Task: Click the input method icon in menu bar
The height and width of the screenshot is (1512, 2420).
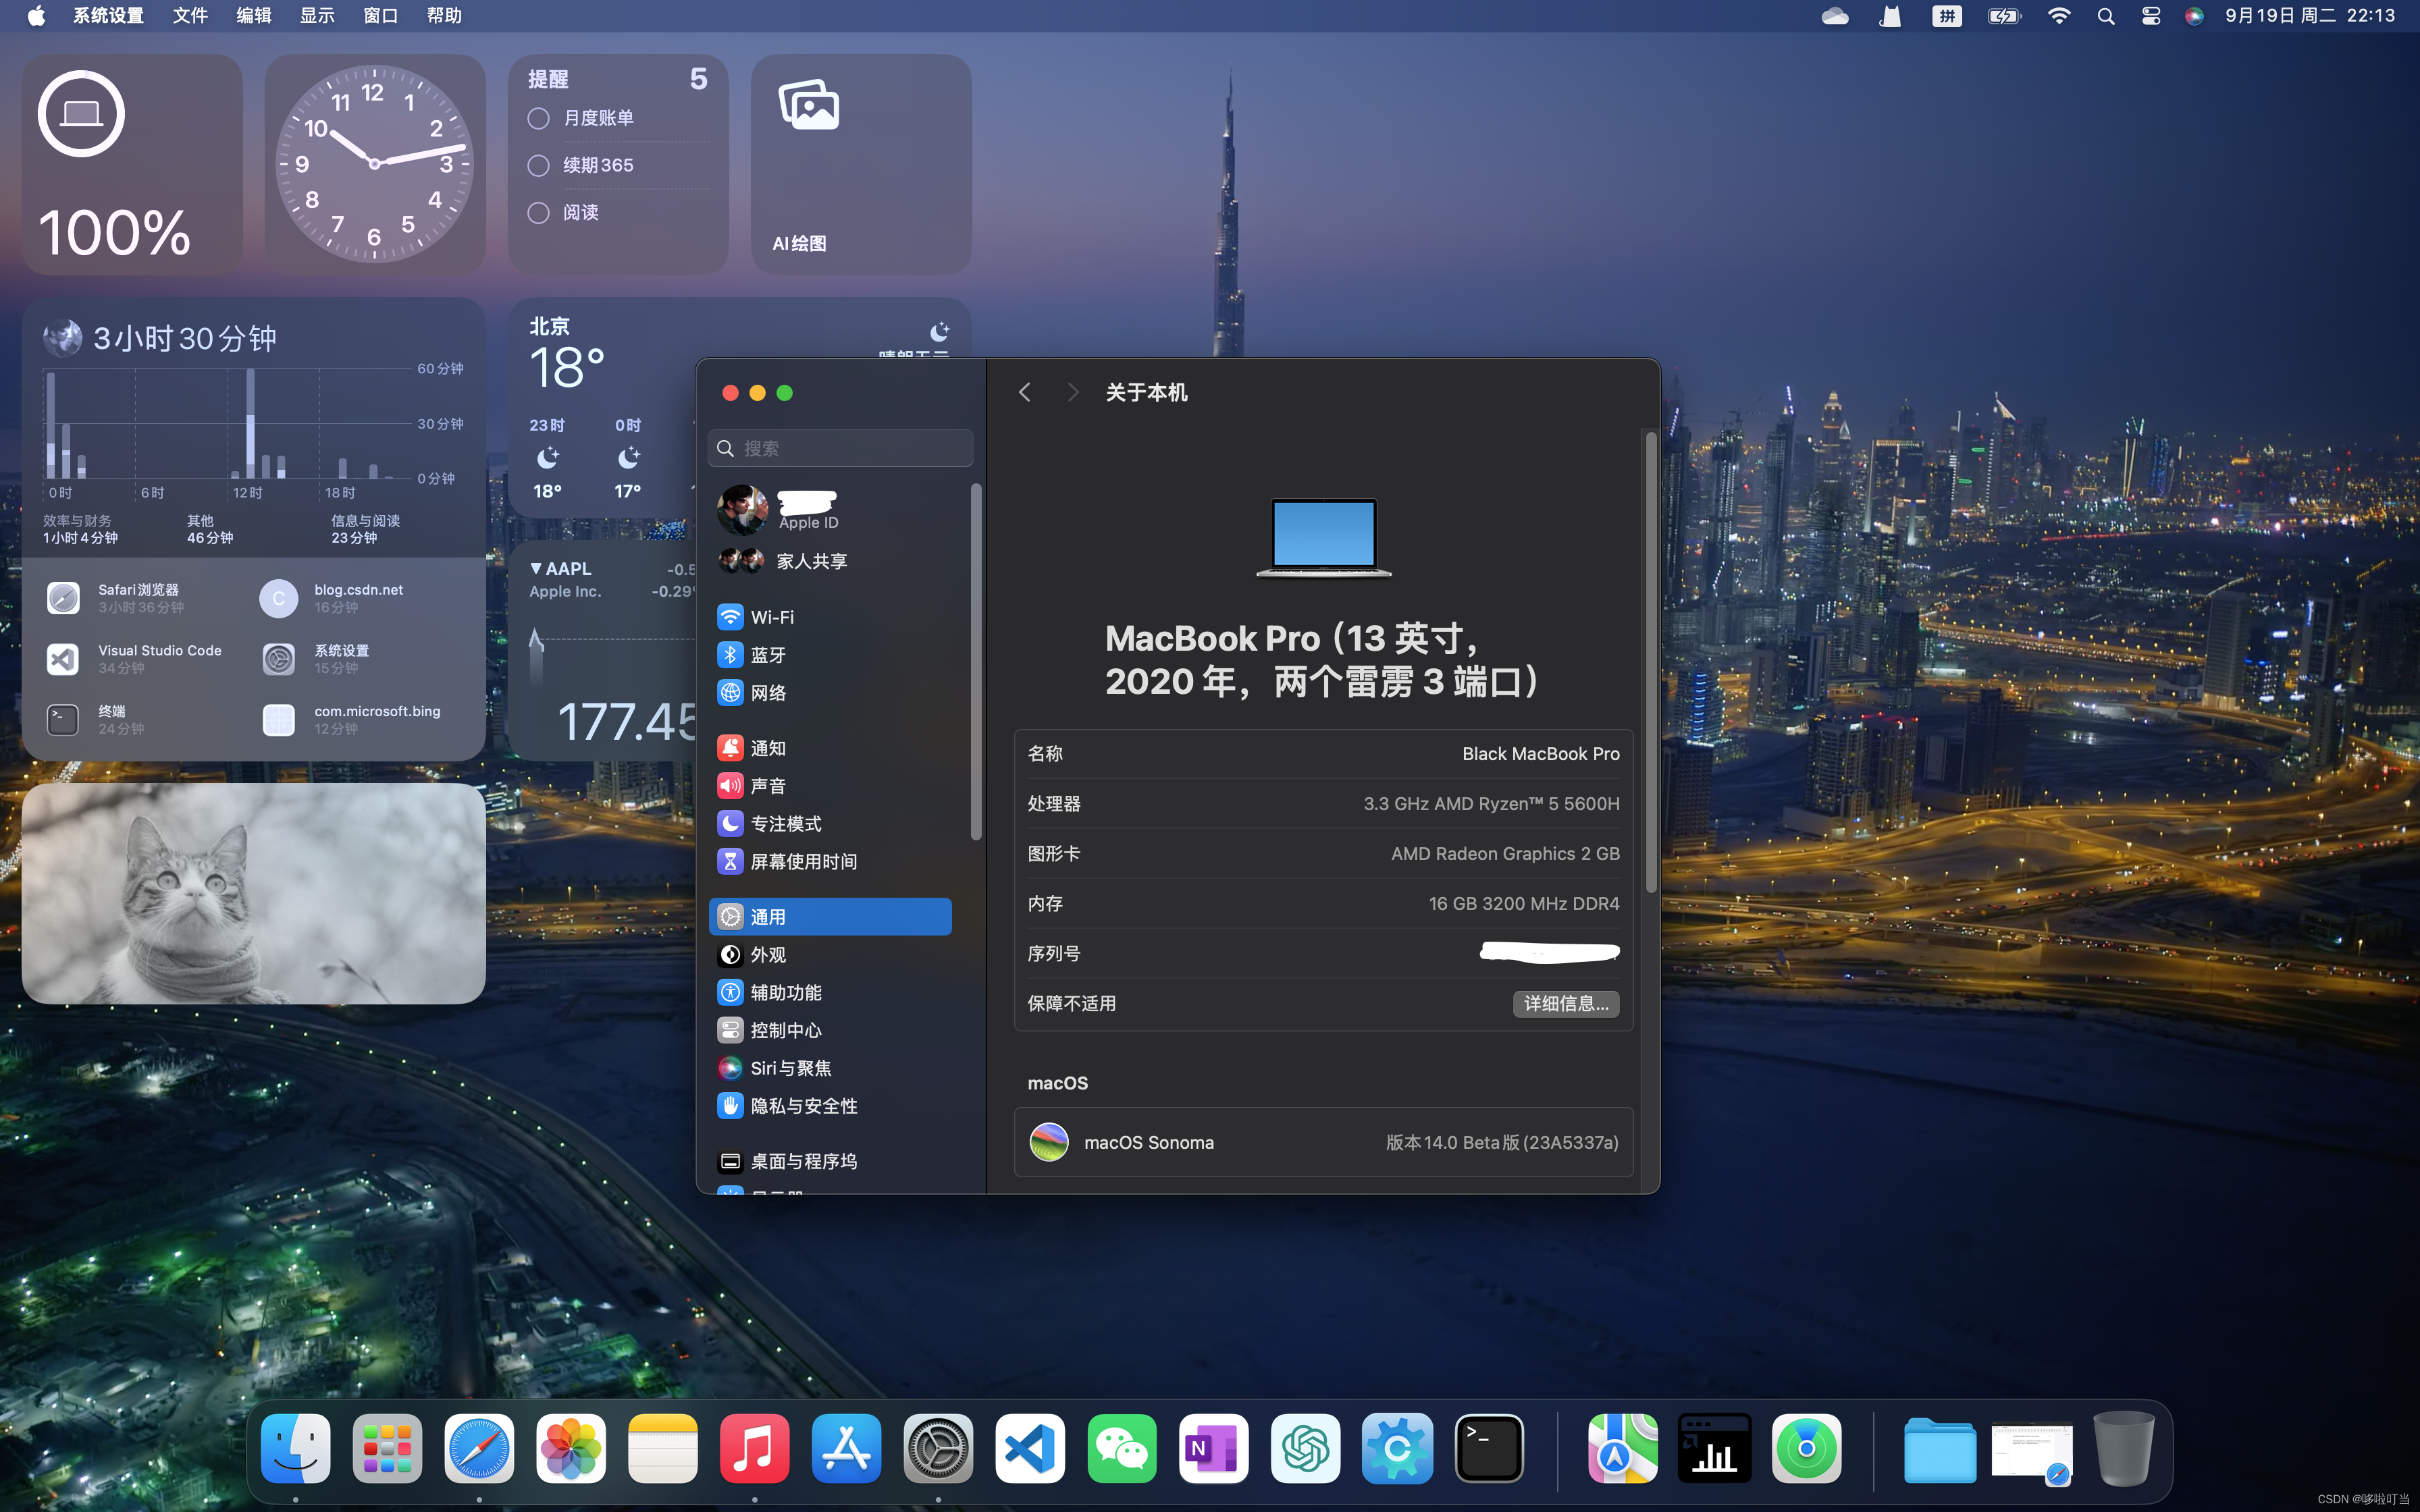Action: 1946,16
